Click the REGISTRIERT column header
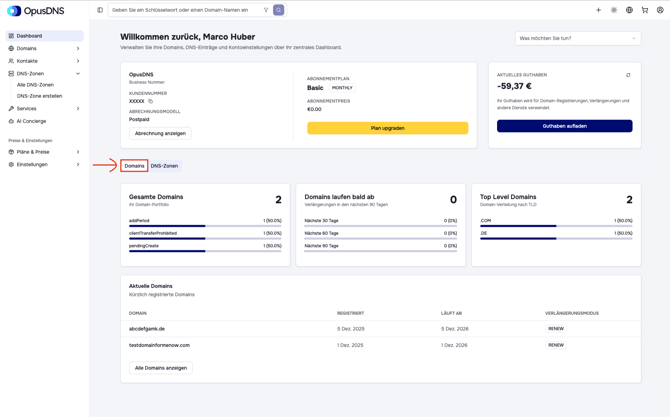670x417 pixels. coord(350,313)
